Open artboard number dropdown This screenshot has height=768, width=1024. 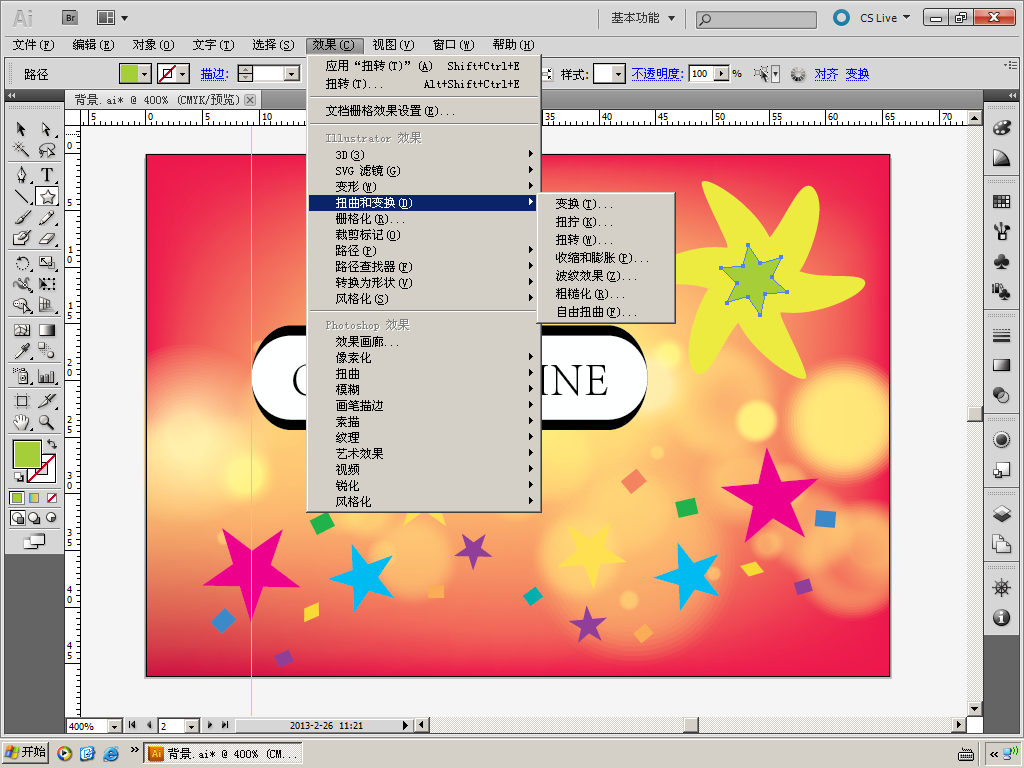[191, 726]
